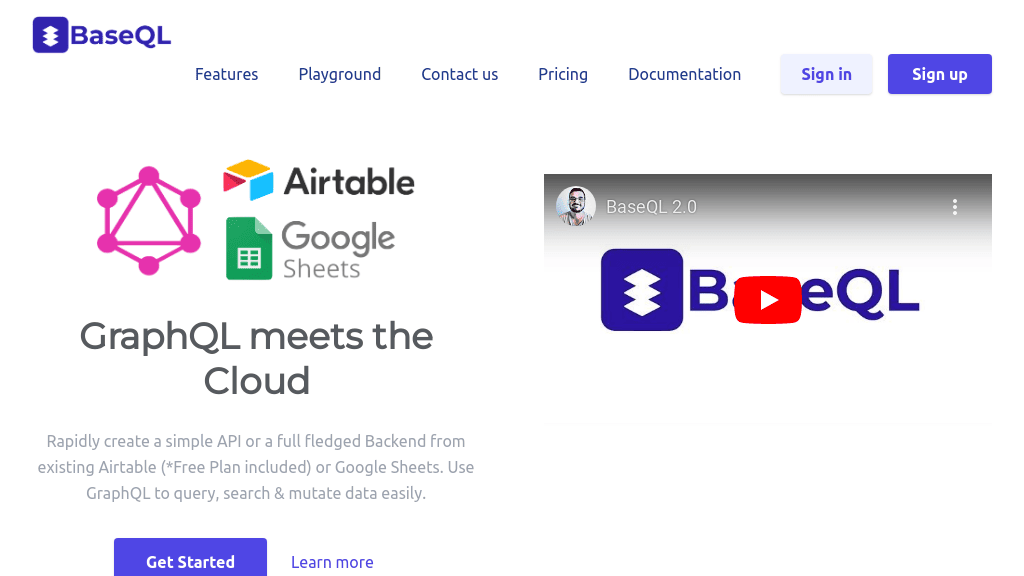Open the Playground navigation item

[339, 74]
